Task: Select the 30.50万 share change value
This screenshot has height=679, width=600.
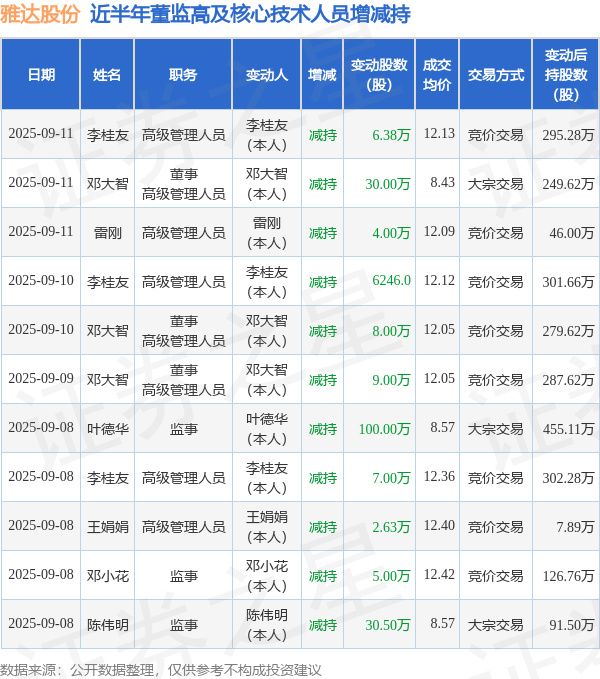Action: [387, 624]
